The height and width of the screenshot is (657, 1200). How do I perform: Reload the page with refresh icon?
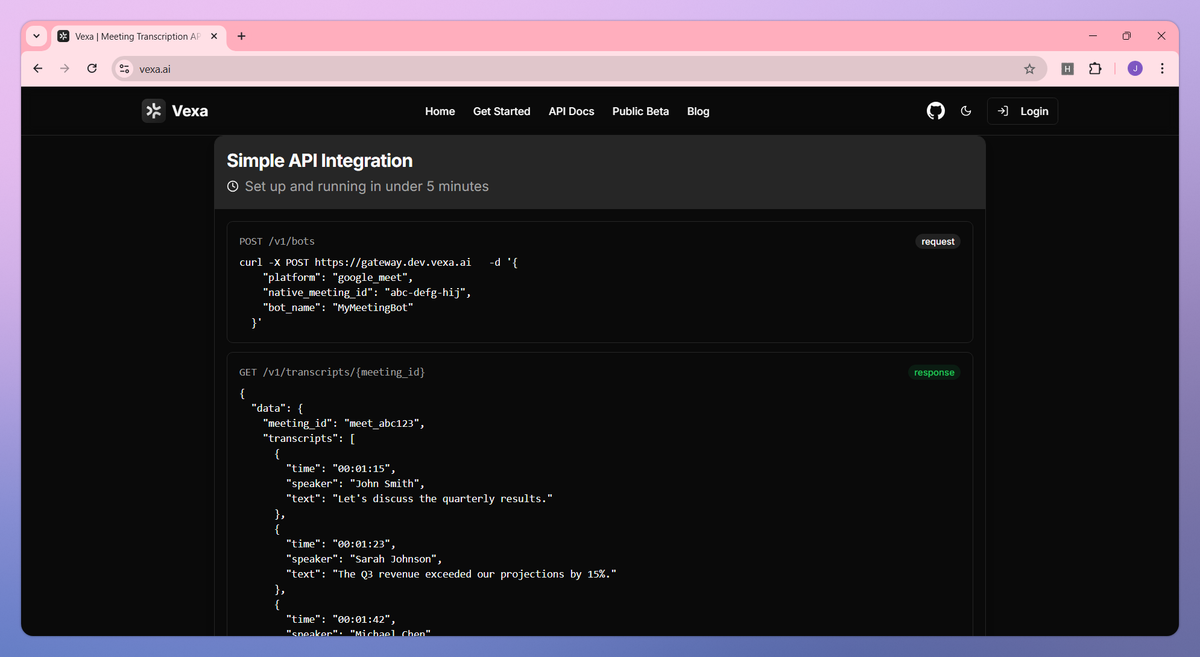92,69
